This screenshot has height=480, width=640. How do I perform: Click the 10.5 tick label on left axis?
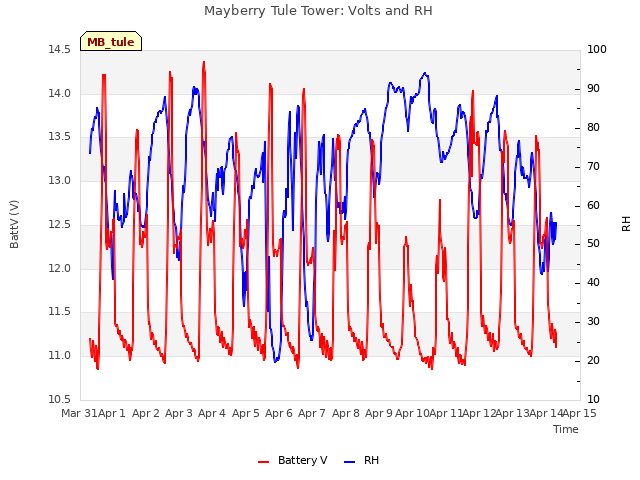coord(60,399)
